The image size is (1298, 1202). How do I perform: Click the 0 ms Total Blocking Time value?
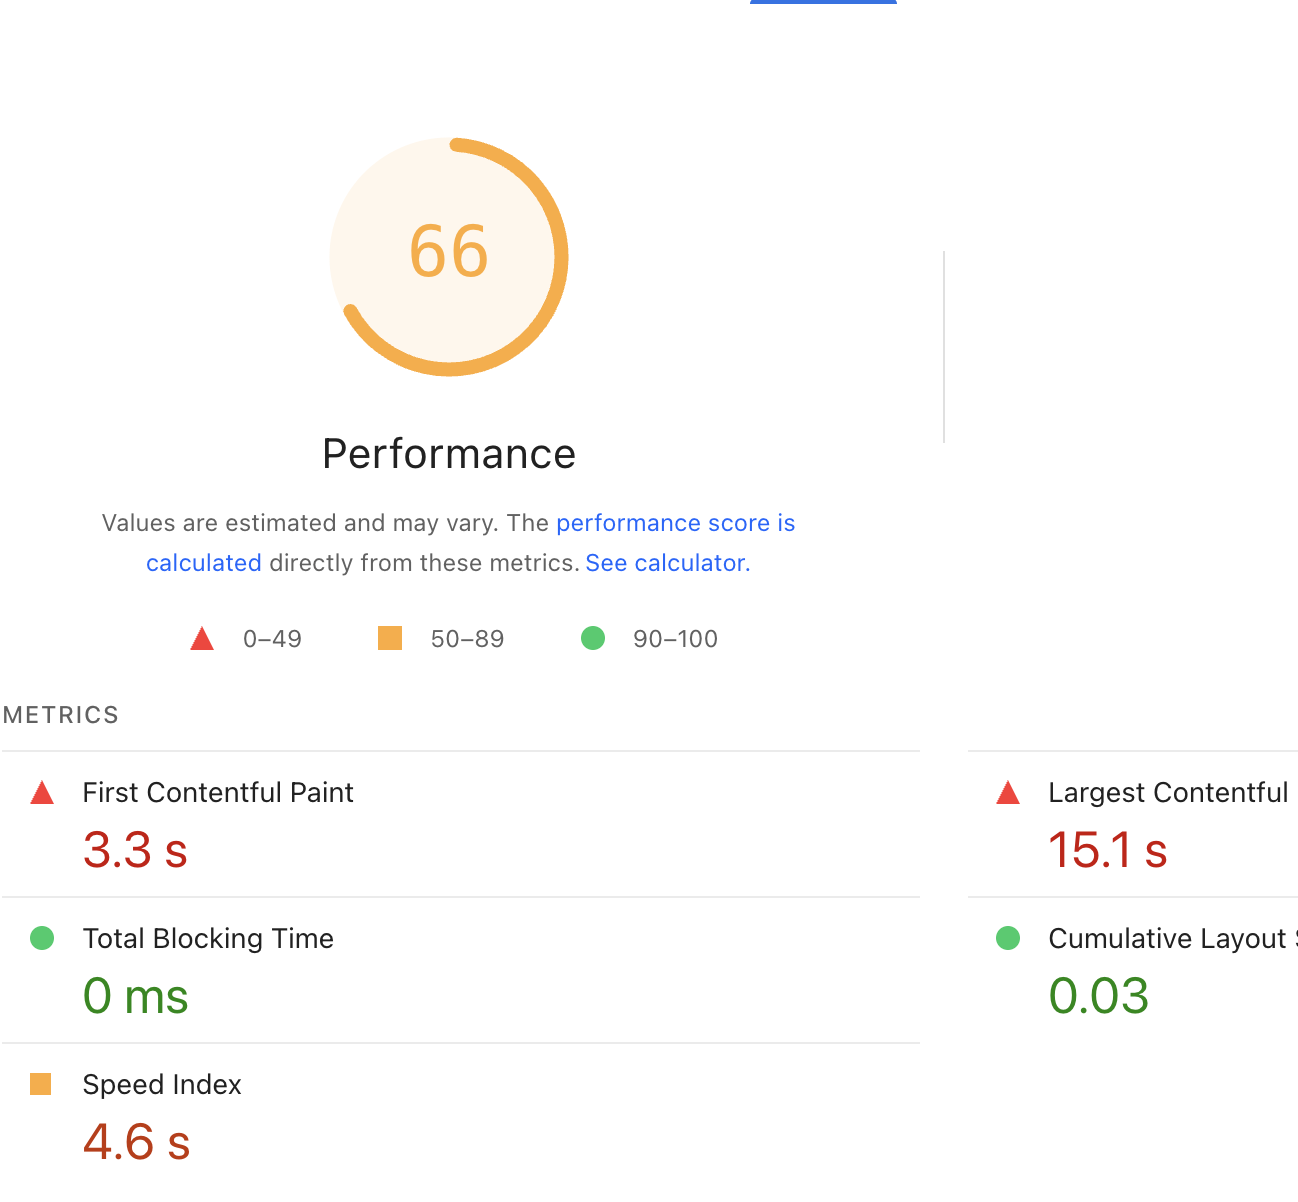pyautogui.click(x=135, y=996)
